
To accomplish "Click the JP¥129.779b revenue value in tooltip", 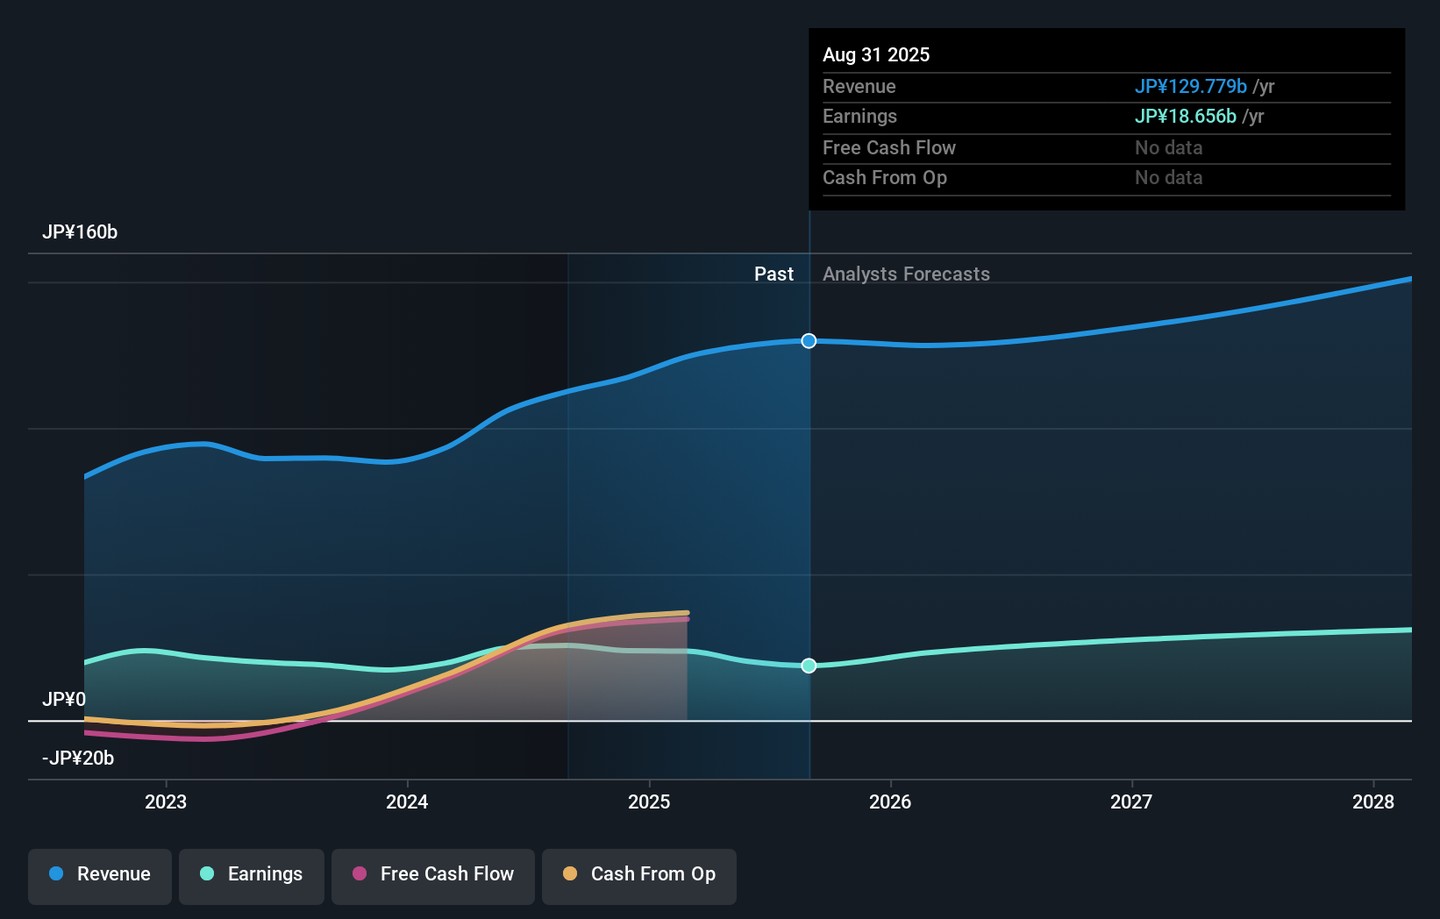I will 1190,87.
